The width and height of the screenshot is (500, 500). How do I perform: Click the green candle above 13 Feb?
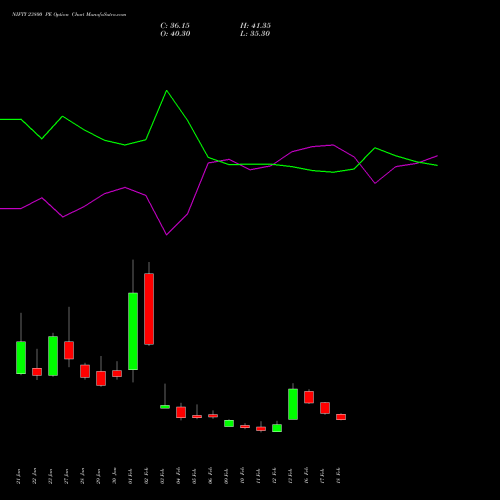coord(293,404)
